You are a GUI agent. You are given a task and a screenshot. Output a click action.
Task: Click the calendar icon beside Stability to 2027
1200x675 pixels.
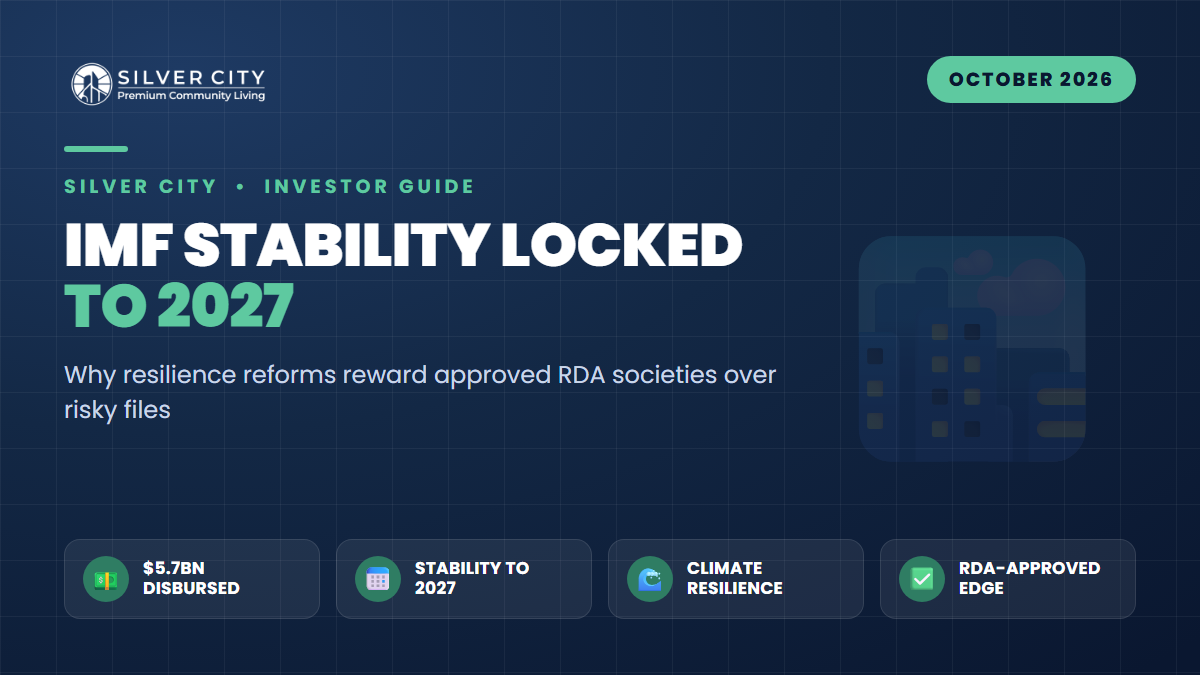[378, 579]
